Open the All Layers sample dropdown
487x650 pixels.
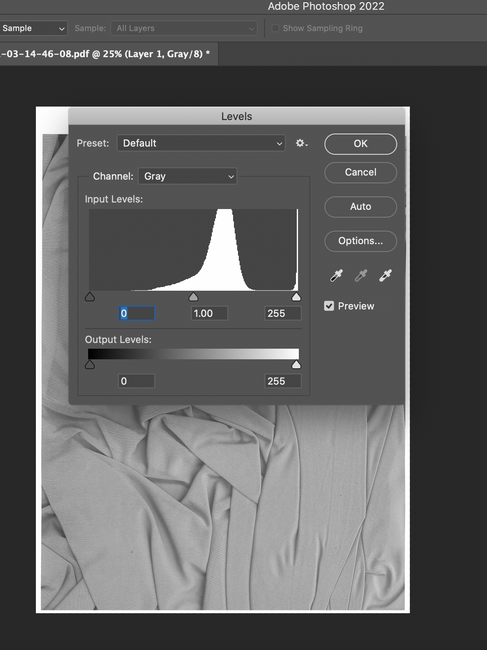tap(184, 28)
